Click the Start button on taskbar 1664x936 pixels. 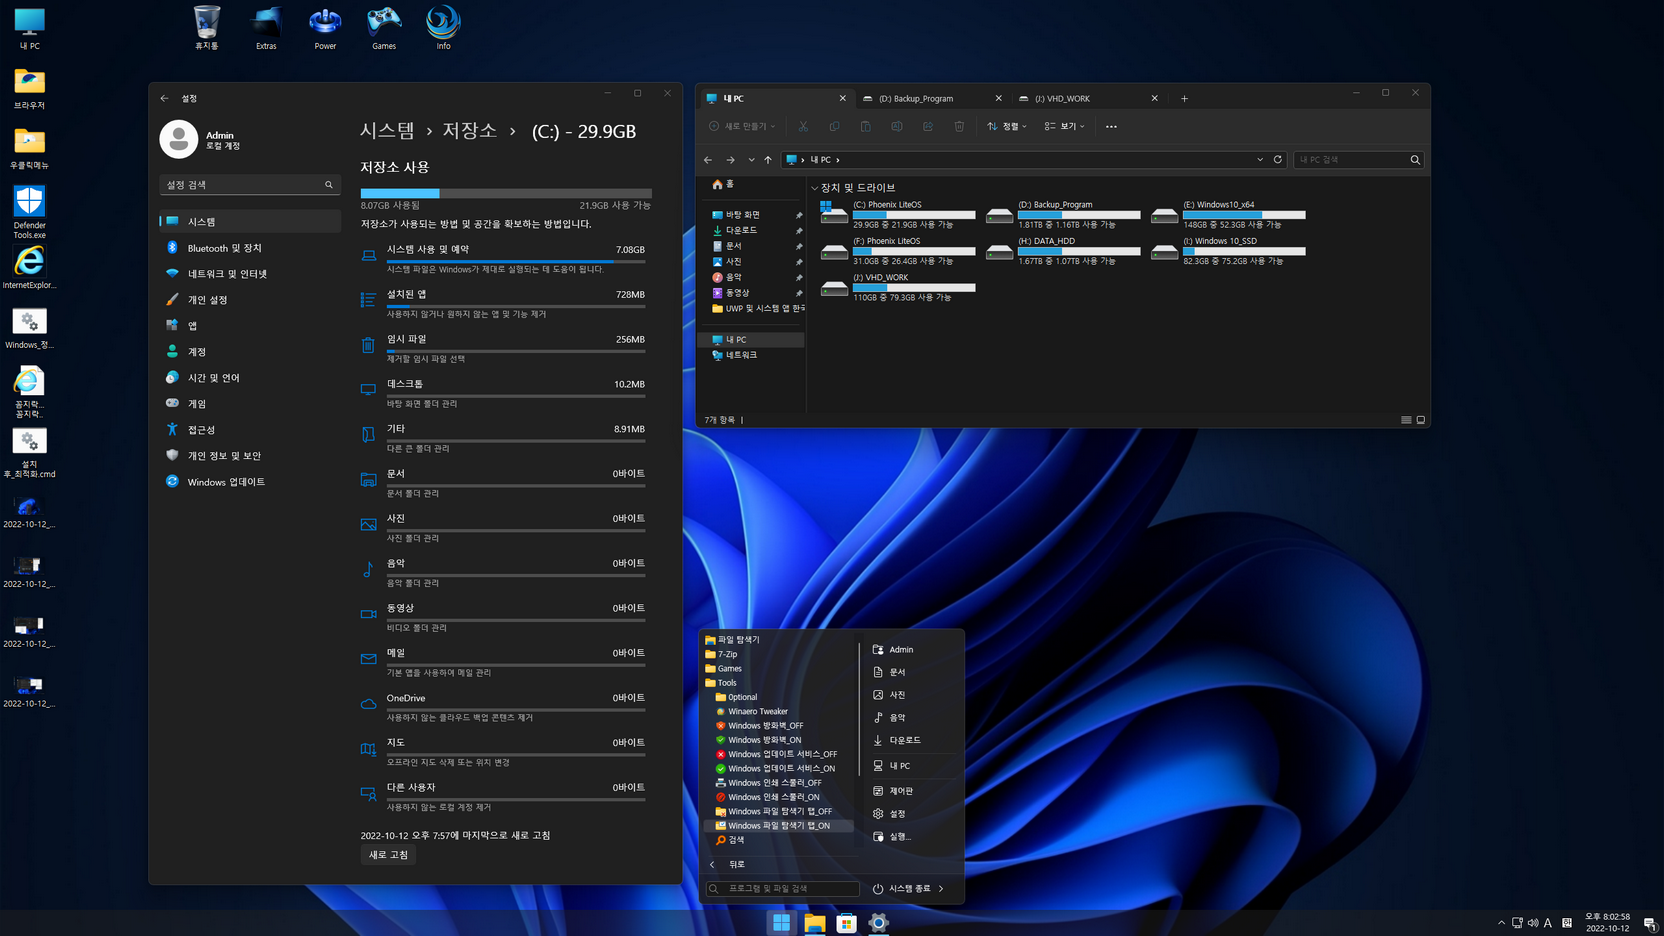[x=781, y=923]
